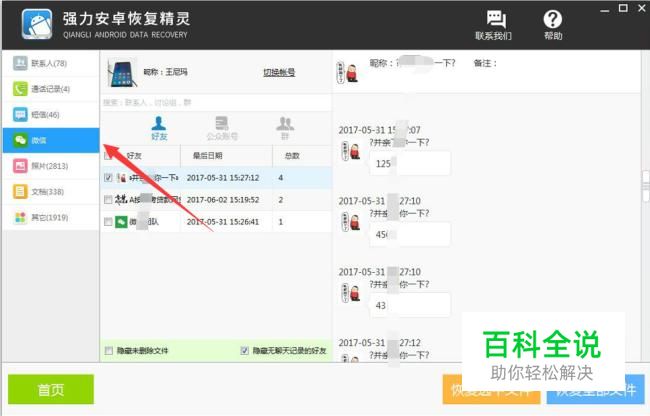This screenshot has height=416, width=650.
Task: Select date cell 2017-06-02 15:19:52
Action: (223, 200)
